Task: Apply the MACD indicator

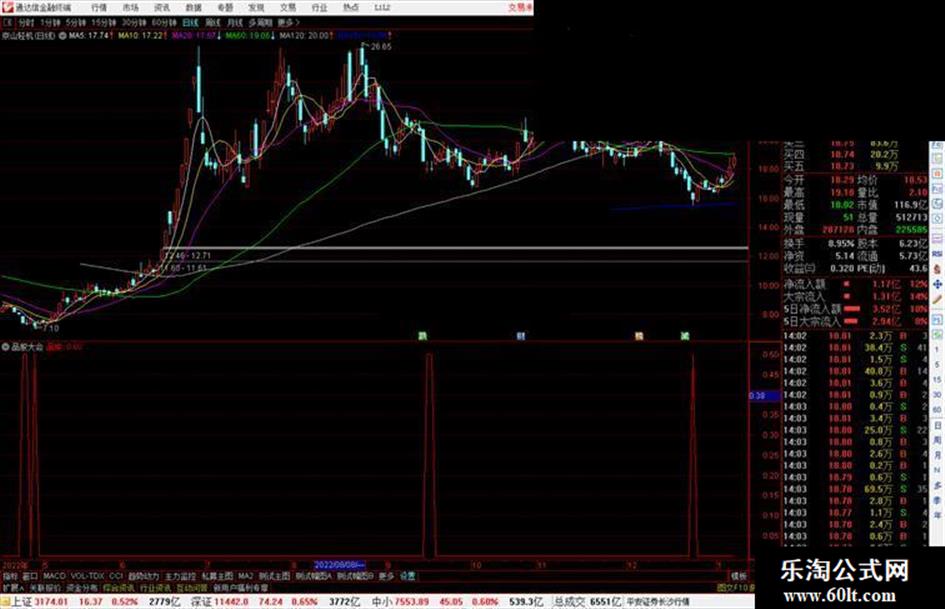Action: pos(54,576)
